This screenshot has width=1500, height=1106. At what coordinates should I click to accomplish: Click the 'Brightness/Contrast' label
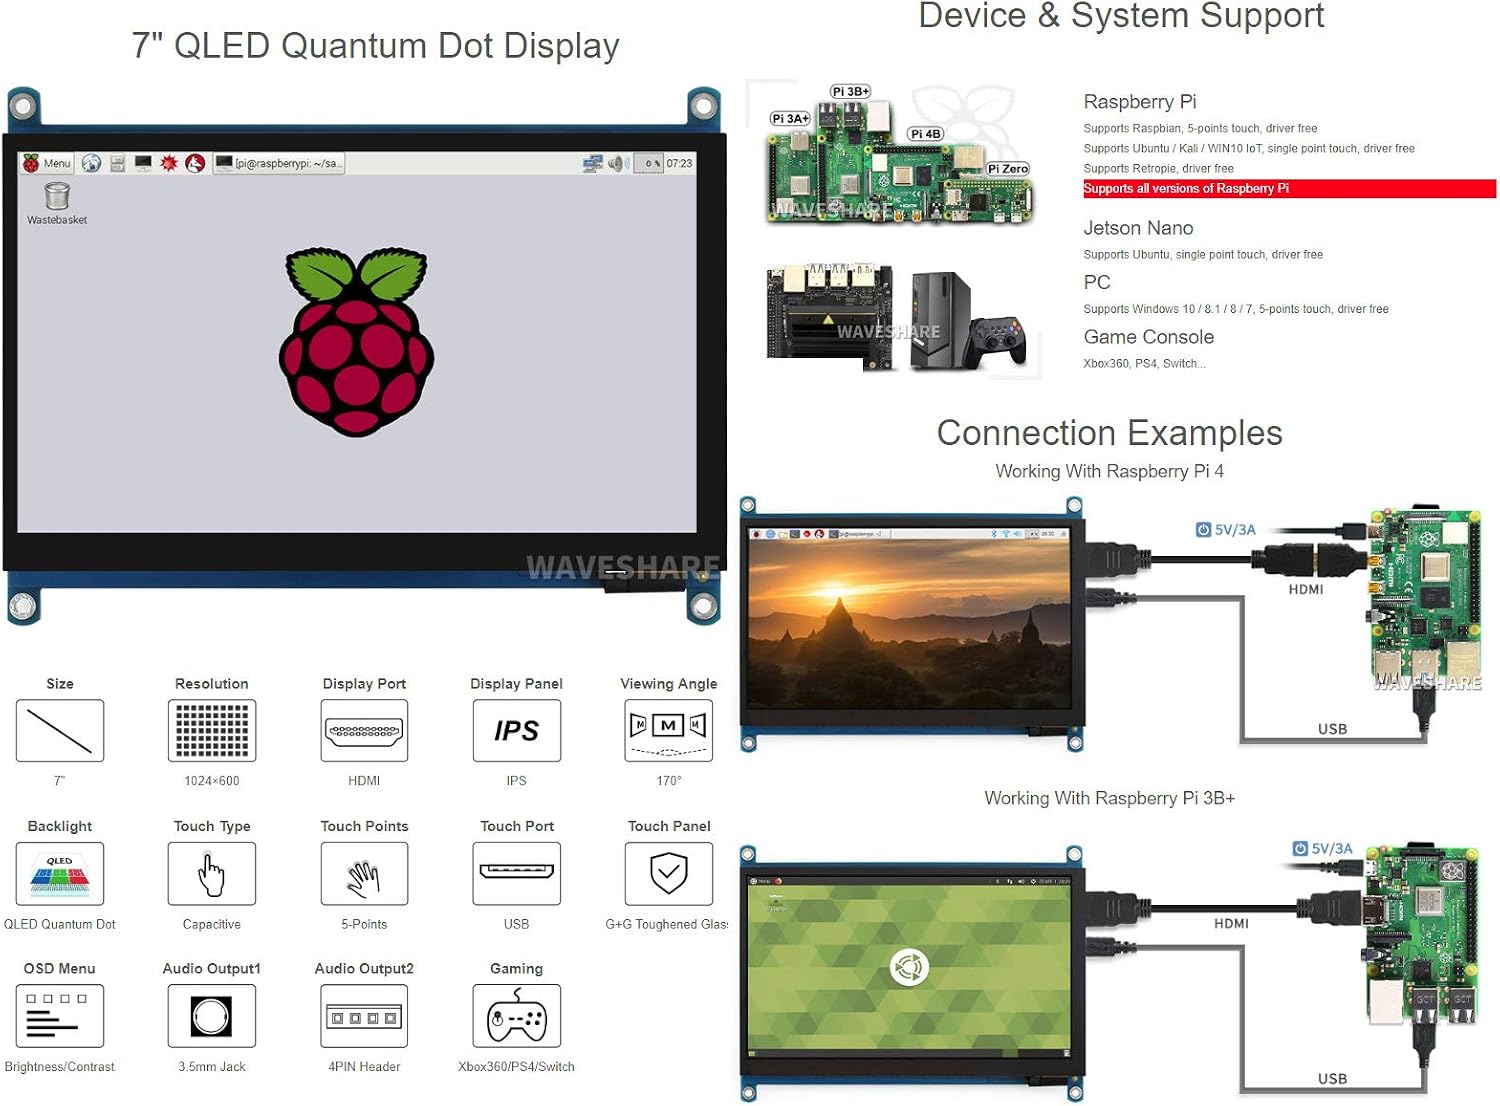60,1067
